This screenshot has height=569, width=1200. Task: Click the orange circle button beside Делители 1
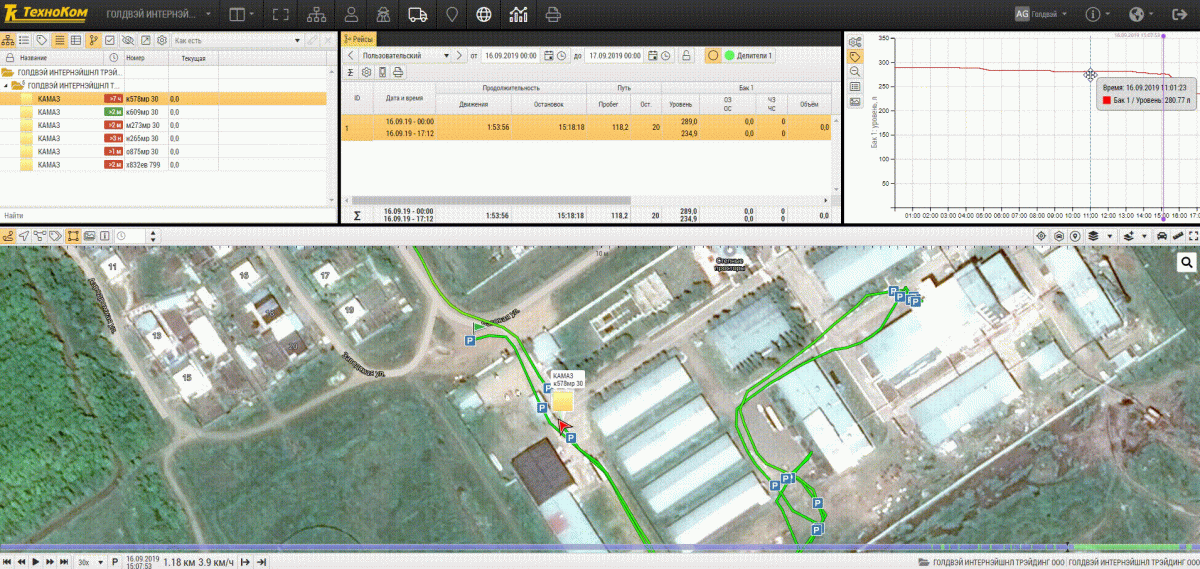pos(713,56)
